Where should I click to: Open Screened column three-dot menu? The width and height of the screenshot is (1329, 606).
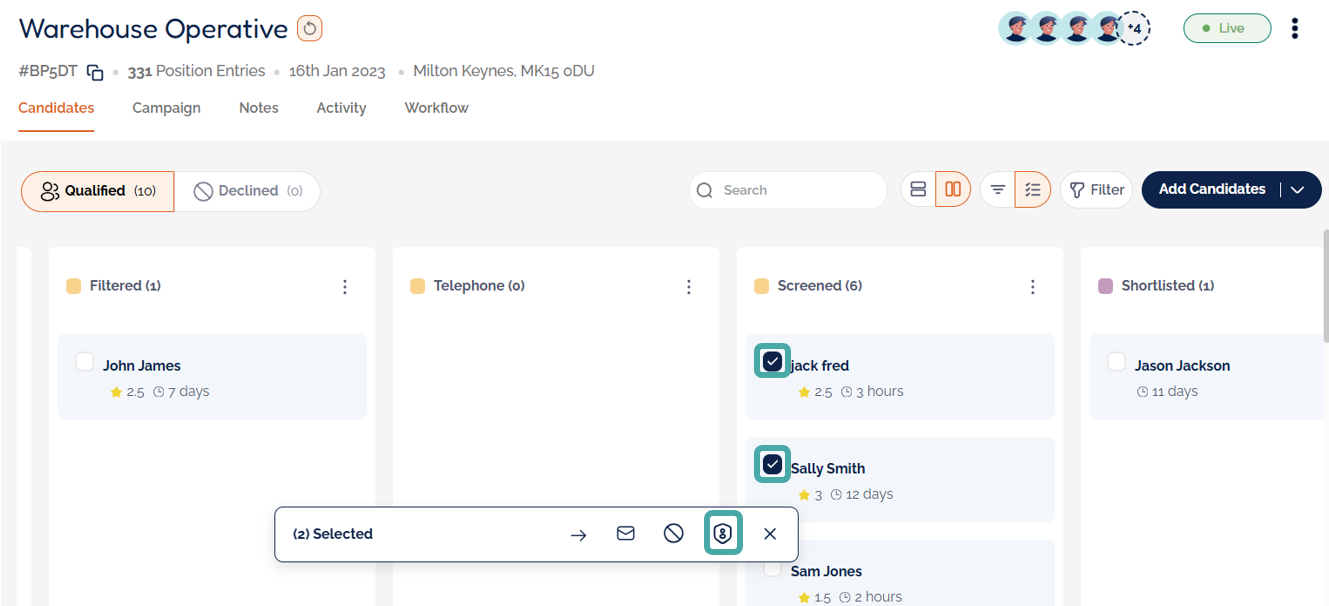(x=1033, y=287)
